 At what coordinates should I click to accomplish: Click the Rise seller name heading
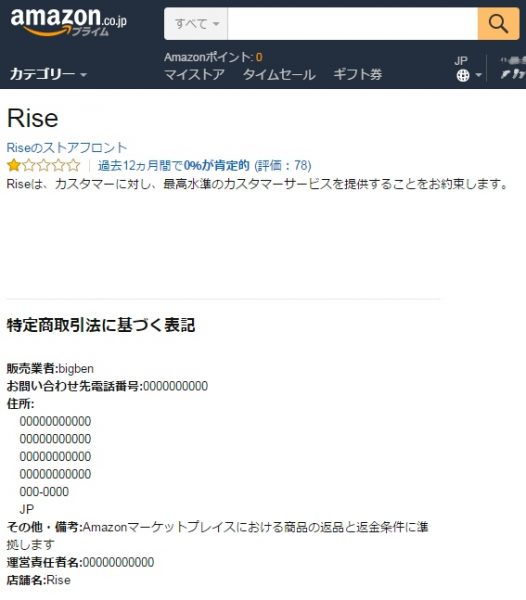tap(33, 118)
